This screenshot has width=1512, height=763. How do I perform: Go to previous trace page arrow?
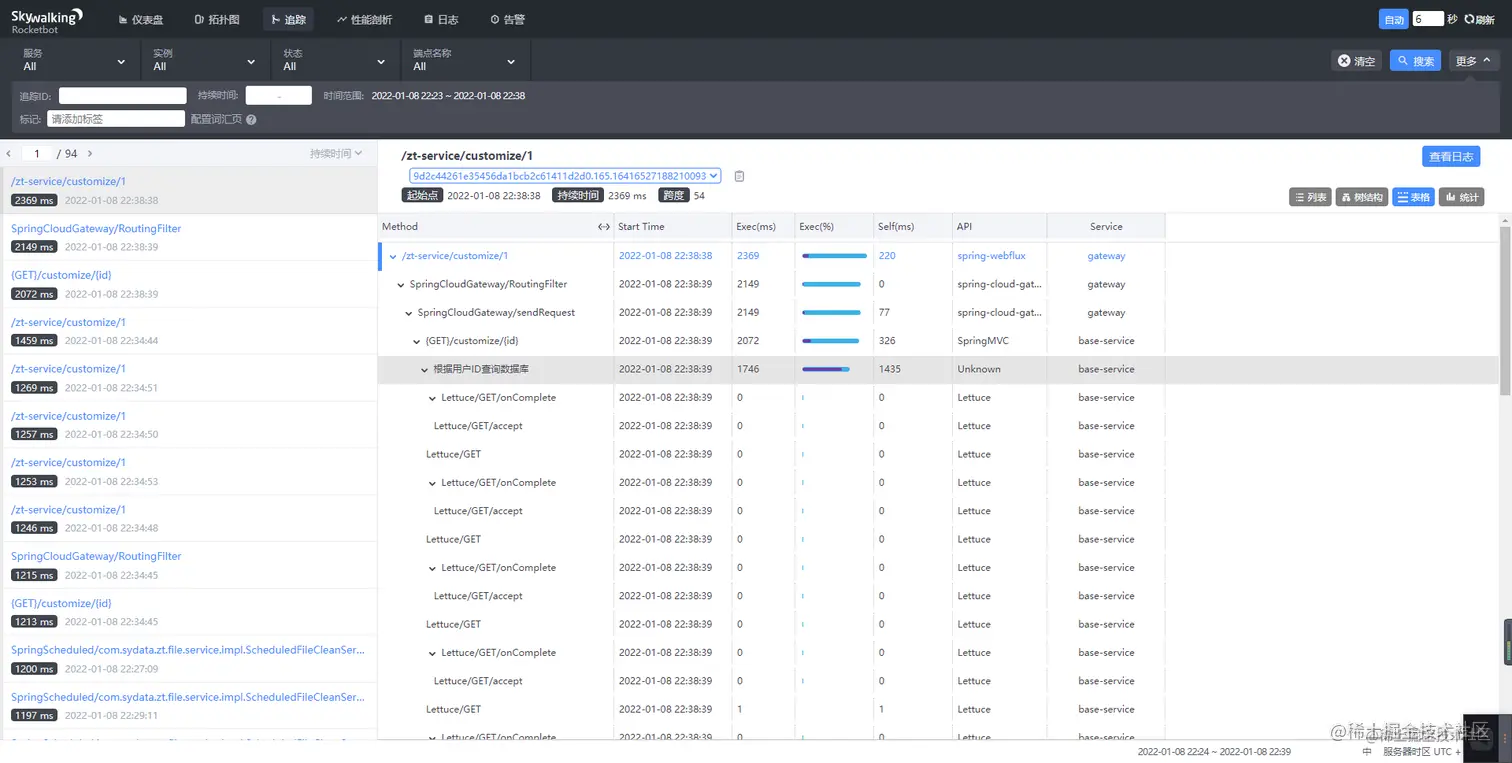(x=9, y=154)
